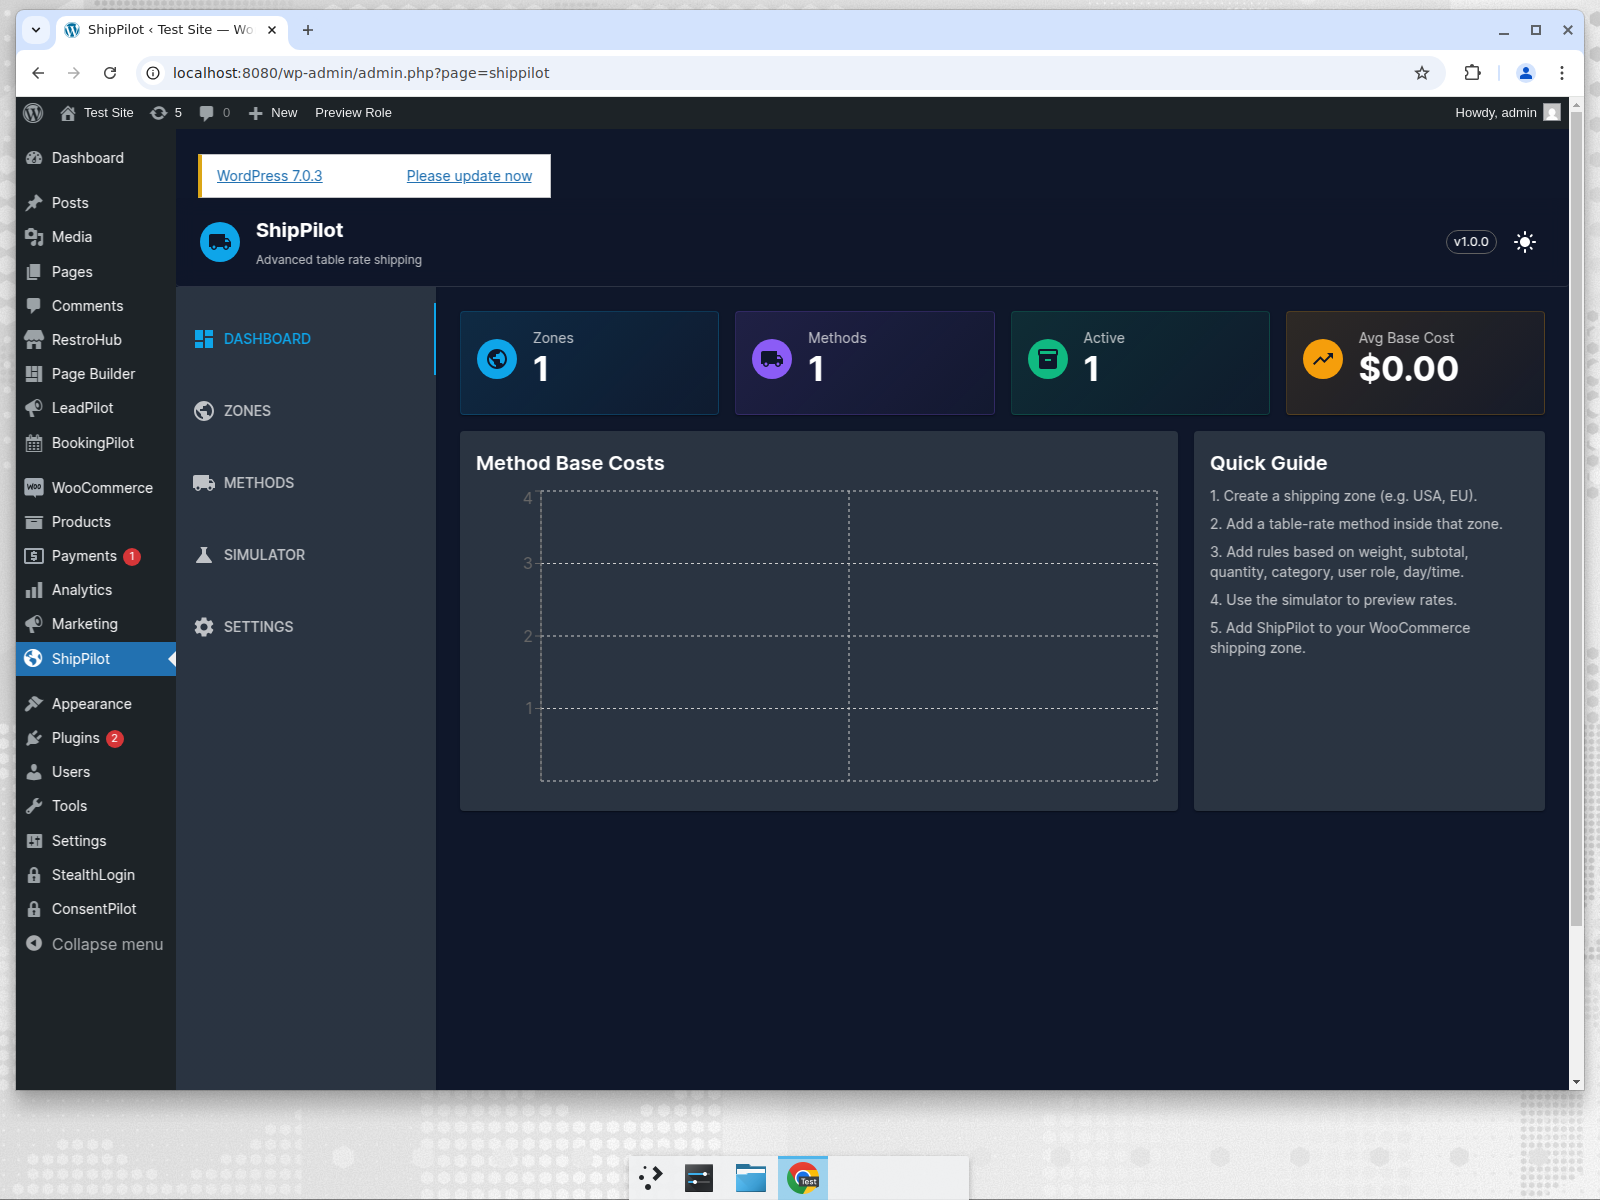
Task: Click the Chrome icon in taskbar
Action: pos(803,1178)
